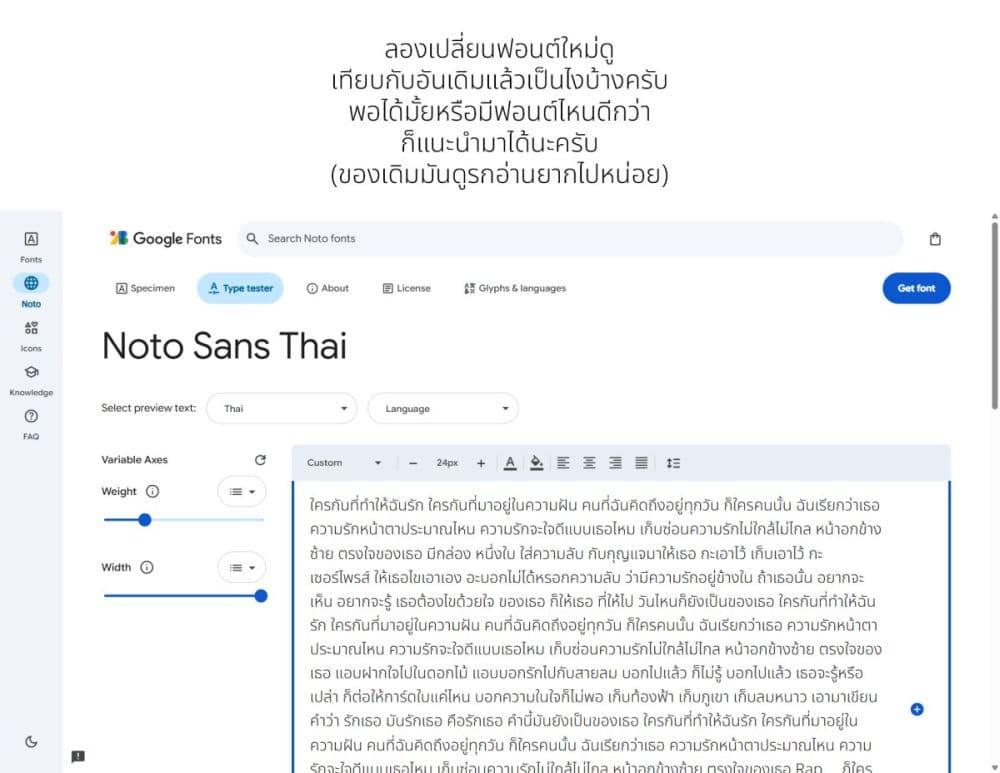Open the text color picker

(x=510, y=463)
